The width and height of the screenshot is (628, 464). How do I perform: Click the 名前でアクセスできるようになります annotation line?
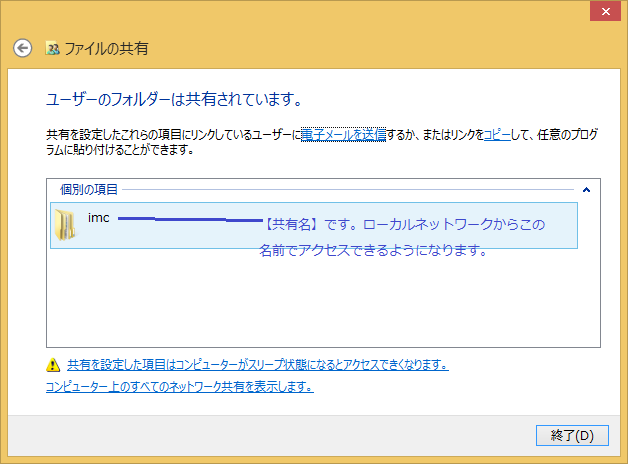[372, 251]
